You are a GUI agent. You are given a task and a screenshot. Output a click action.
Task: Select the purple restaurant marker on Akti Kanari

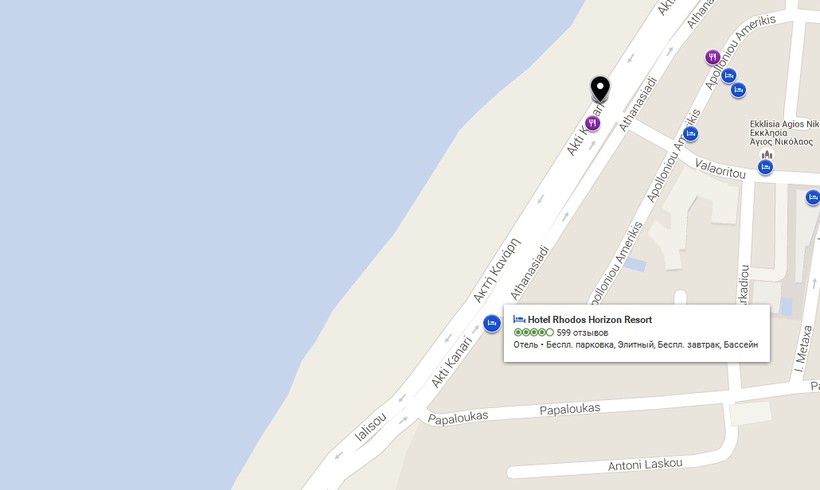coord(593,123)
